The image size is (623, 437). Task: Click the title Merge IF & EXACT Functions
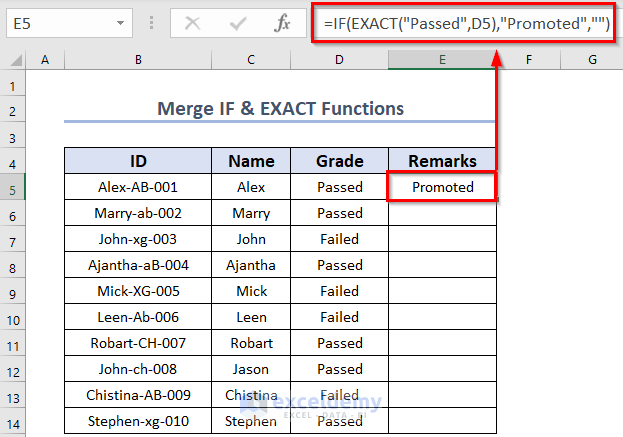280,108
